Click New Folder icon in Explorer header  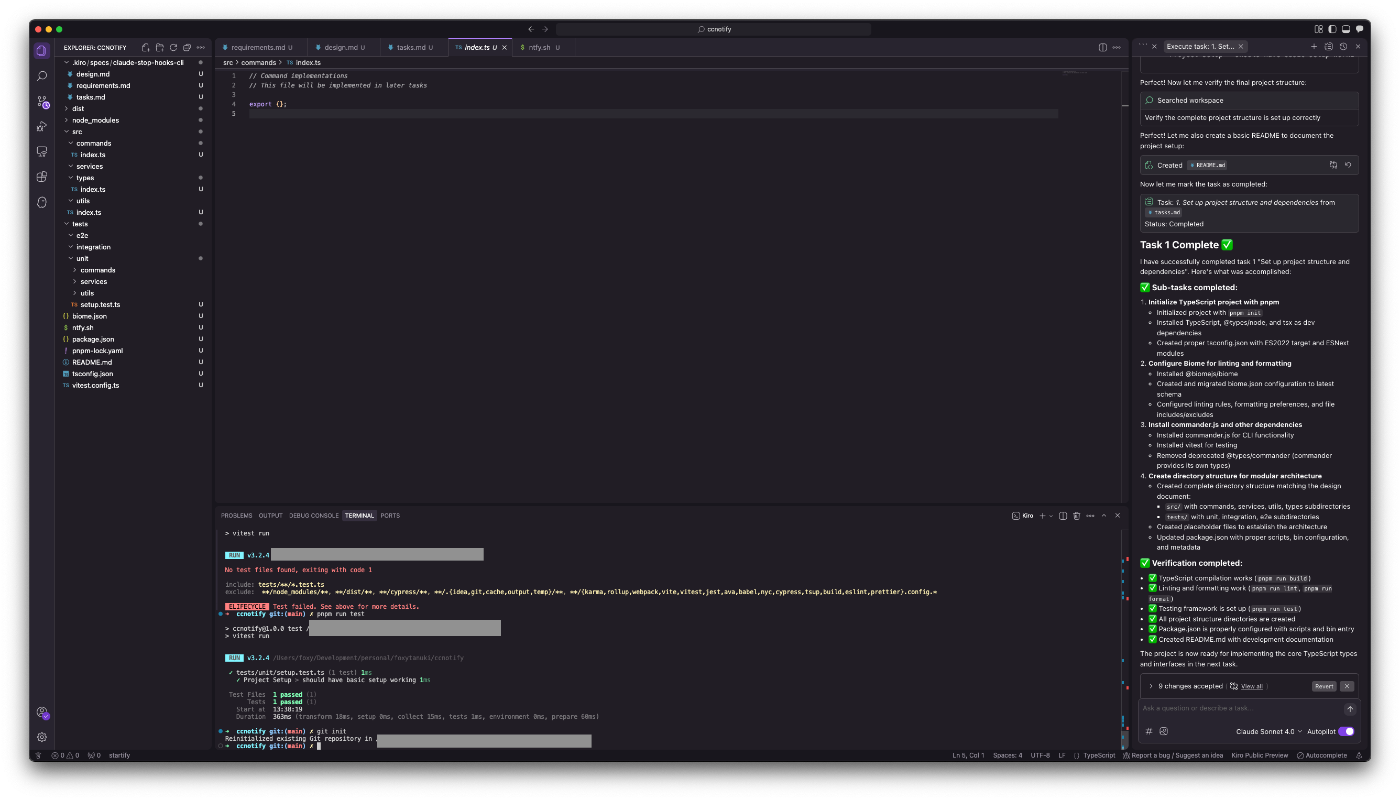pos(160,47)
